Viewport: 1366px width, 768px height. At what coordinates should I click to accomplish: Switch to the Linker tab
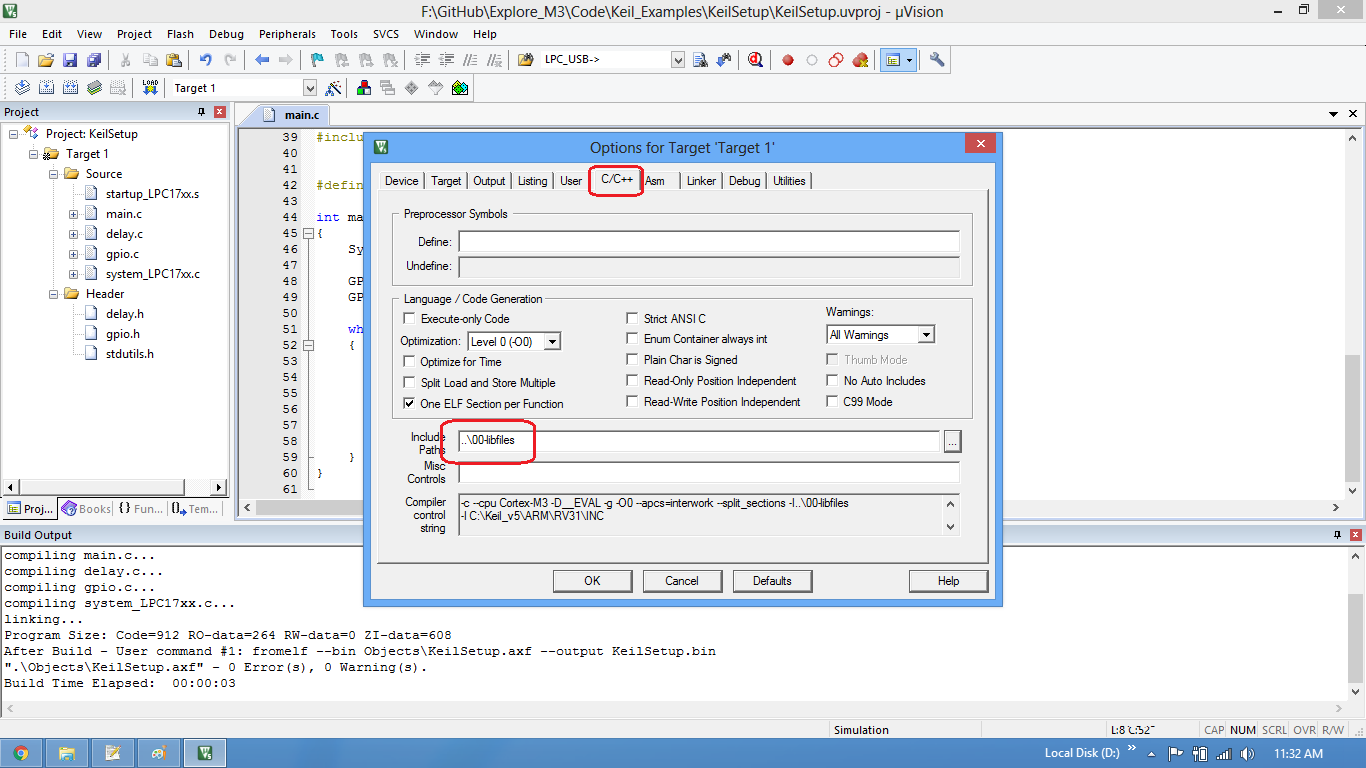(701, 181)
